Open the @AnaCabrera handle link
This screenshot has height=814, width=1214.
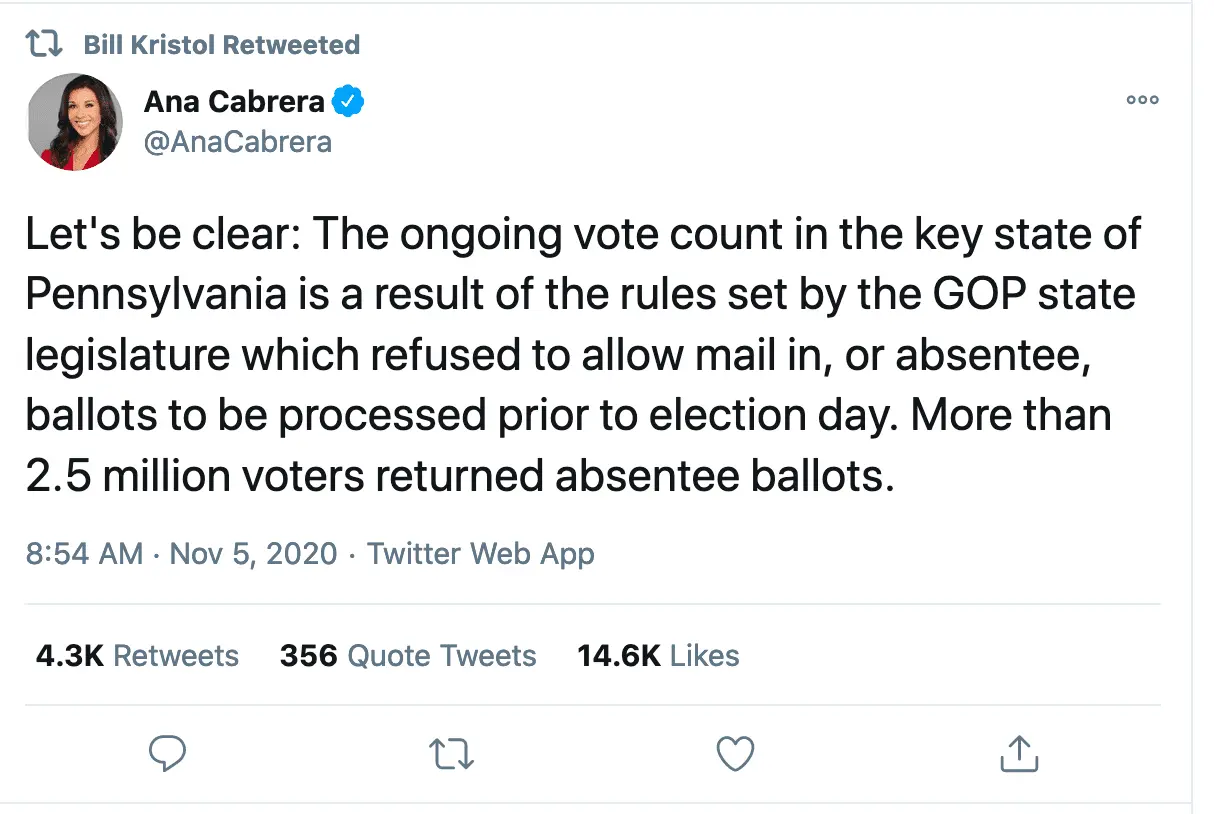(238, 142)
